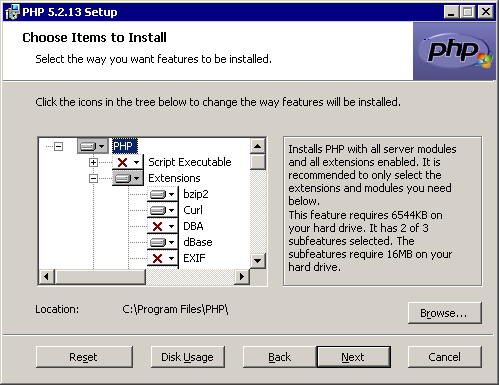Image resolution: width=499 pixels, height=385 pixels.
Task: Click the vertical scrollbar thumb in the tree
Action: tap(258, 162)
